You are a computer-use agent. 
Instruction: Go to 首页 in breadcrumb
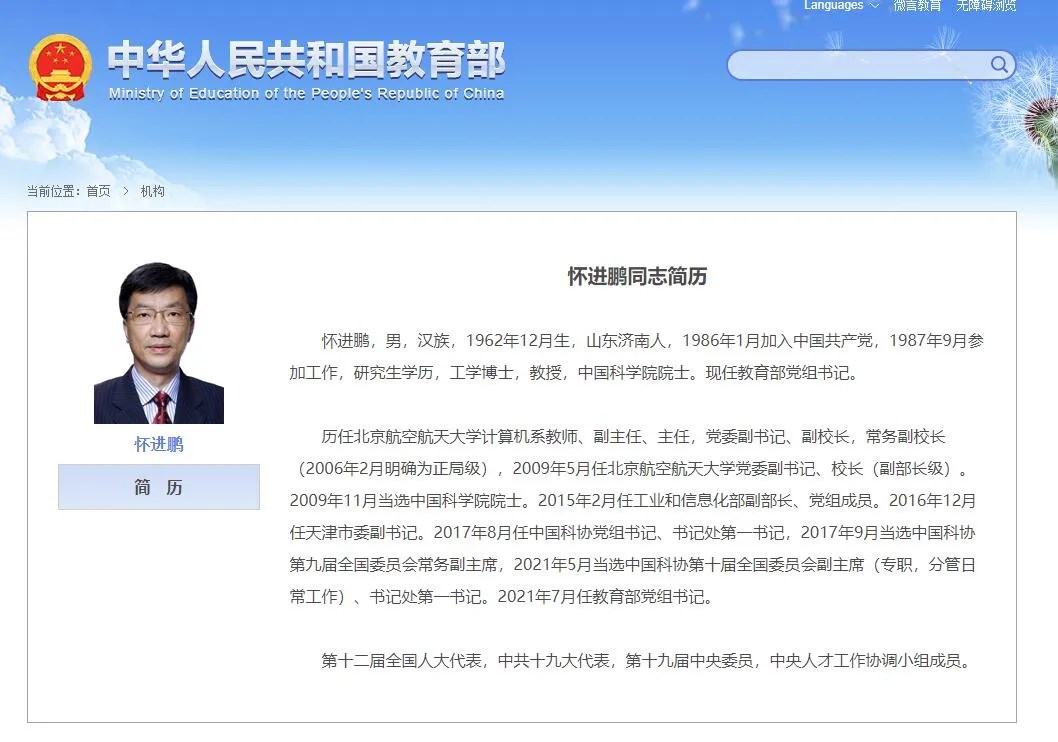click(99, 191)
